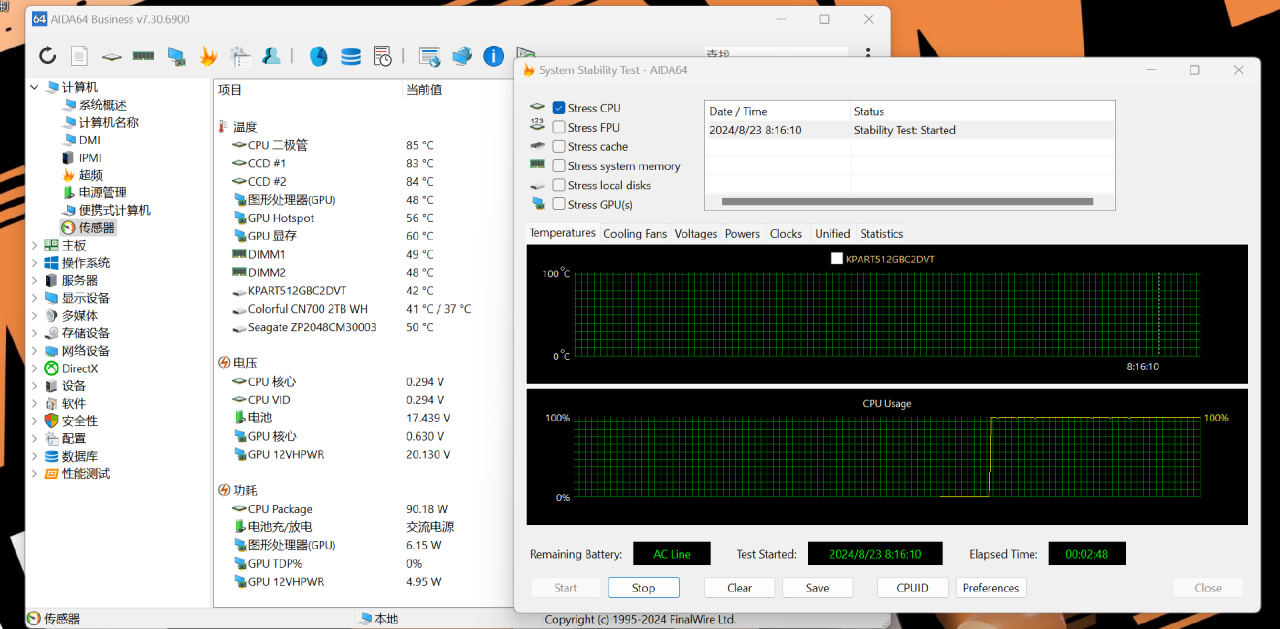Collapse the 计算机 tree node

(34, 87)
